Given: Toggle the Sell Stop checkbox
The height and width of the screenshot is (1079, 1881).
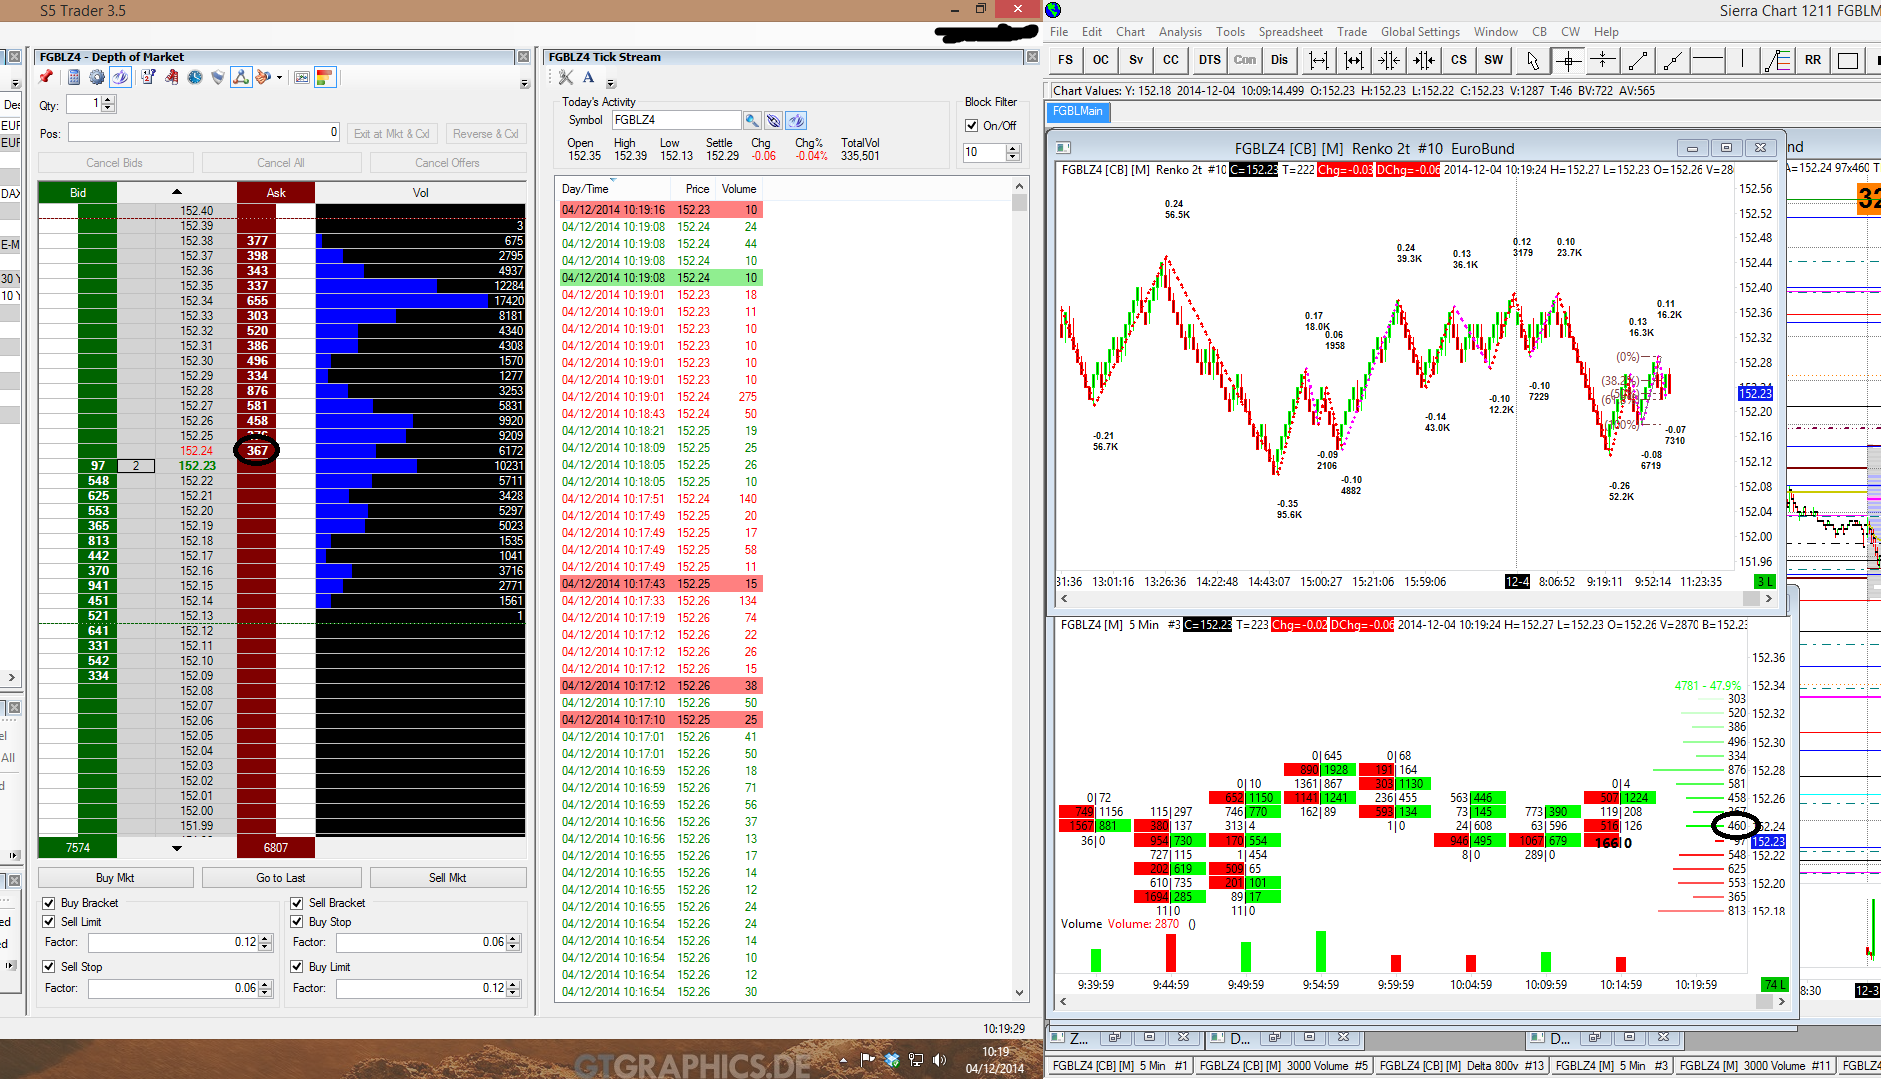Looking at the screenshot, I should pyautogui.click(x=48, y=967).
